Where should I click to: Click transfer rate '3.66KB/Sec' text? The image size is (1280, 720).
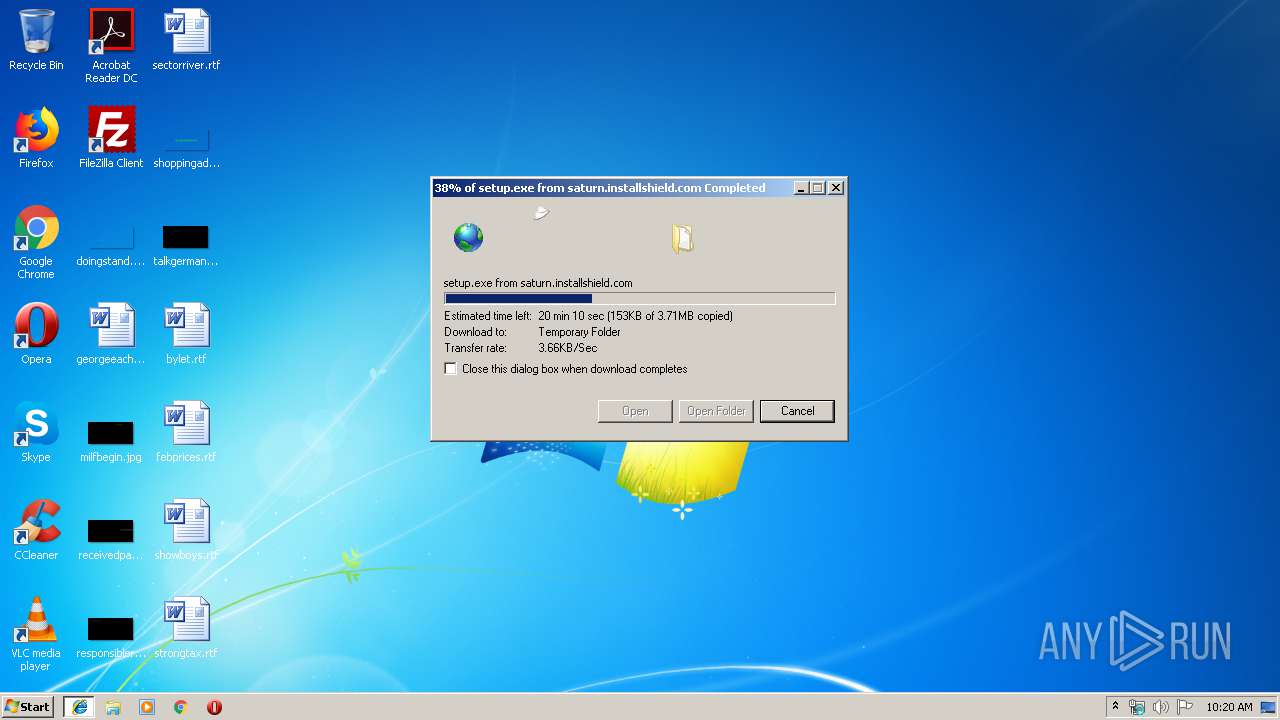567,348
